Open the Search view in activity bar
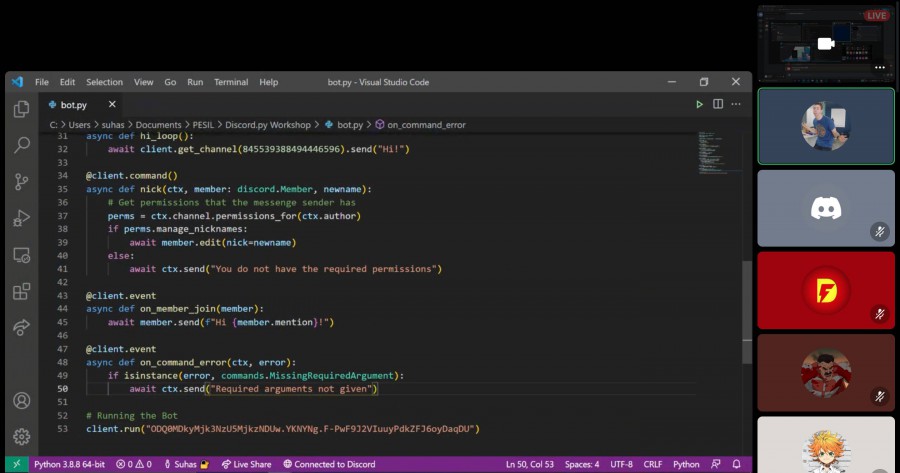This screenshot has width=900, height=473. 21,145
